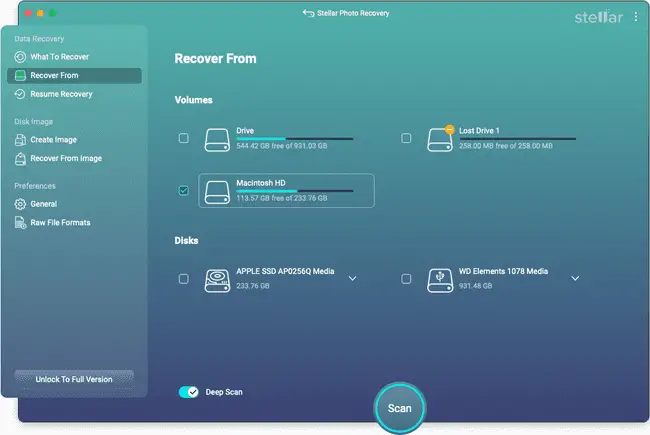Click the Recover From page heading

(x=215, y=58)
